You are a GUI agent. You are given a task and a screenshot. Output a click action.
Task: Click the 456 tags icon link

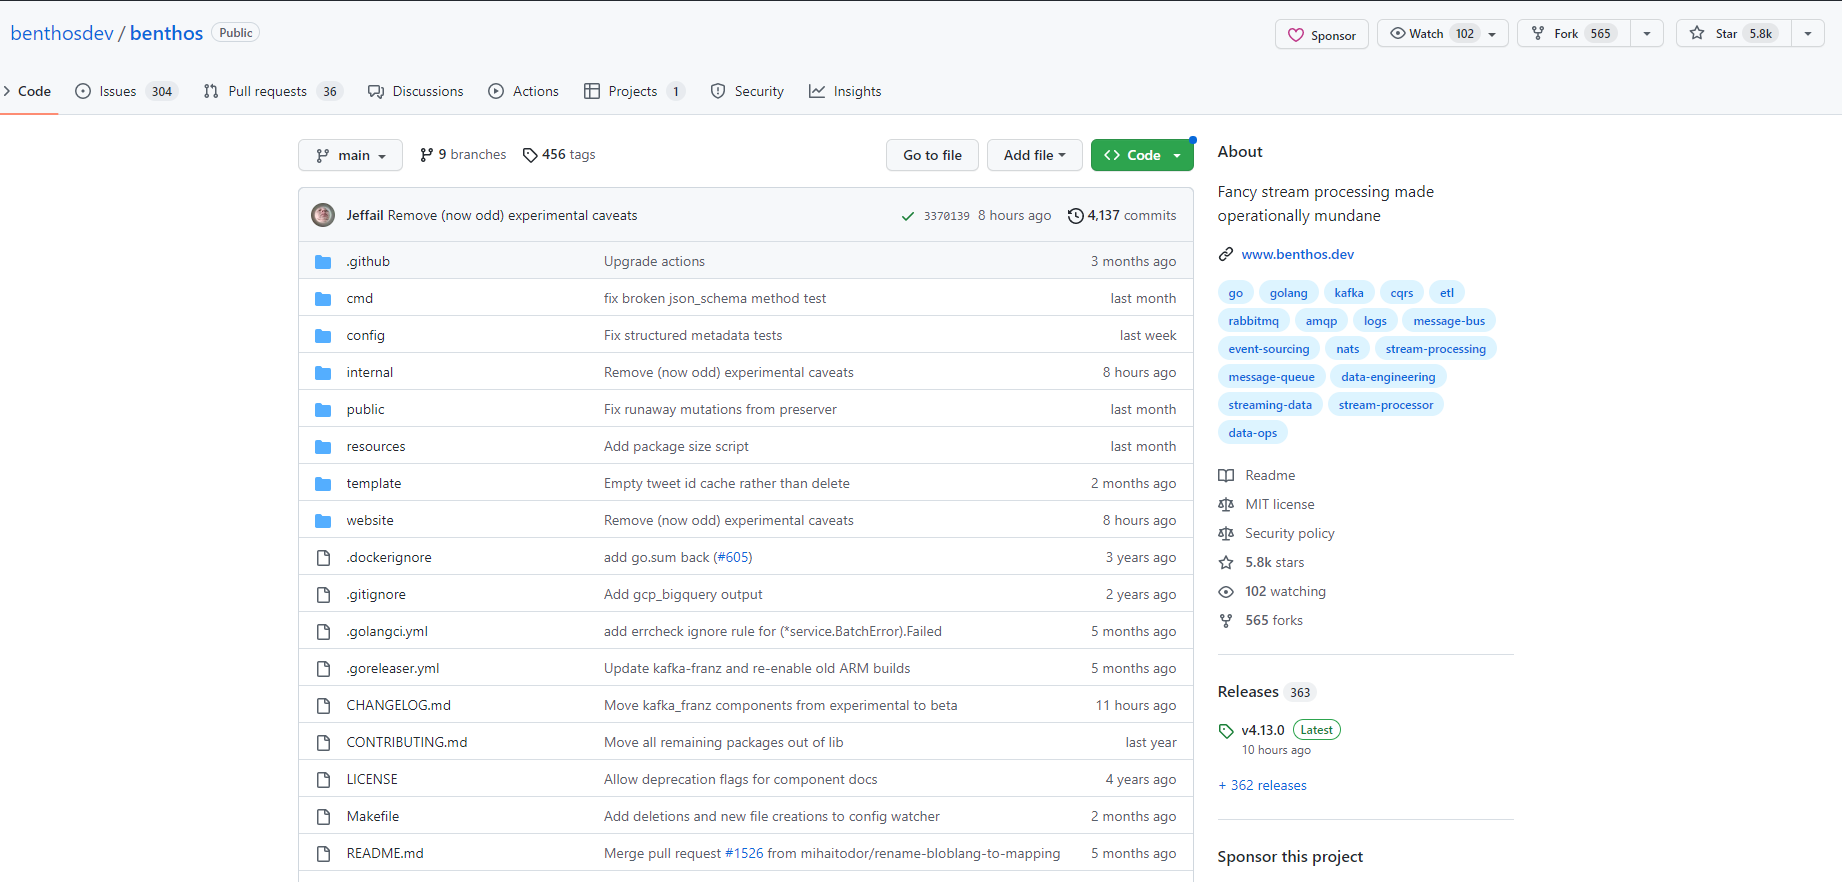(558, 155)
